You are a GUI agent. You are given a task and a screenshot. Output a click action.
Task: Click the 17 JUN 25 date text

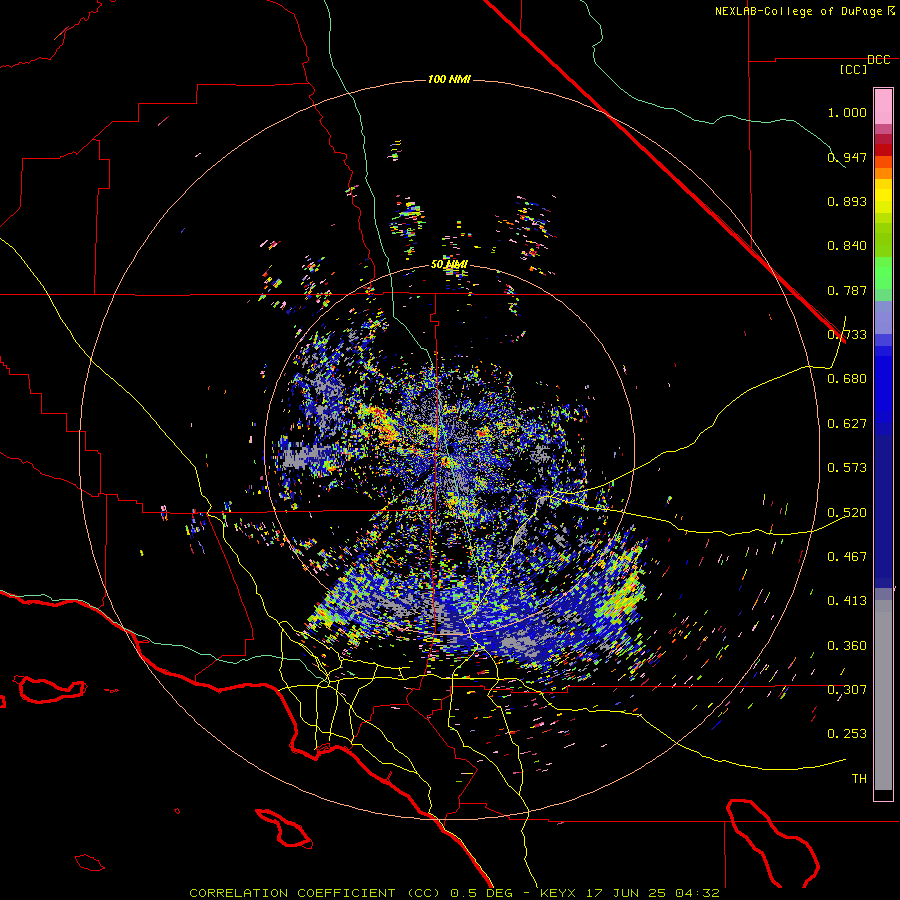tap(627, 893)
